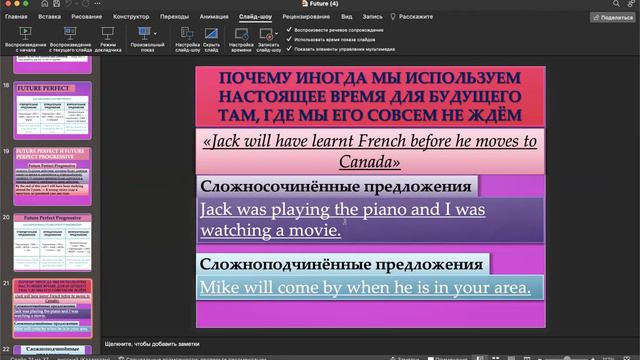Select slide 20 thumbnail Future Perfect Progressive
Image resolution: width=640 pixels, height=360 pixels.
coord(52,242)
